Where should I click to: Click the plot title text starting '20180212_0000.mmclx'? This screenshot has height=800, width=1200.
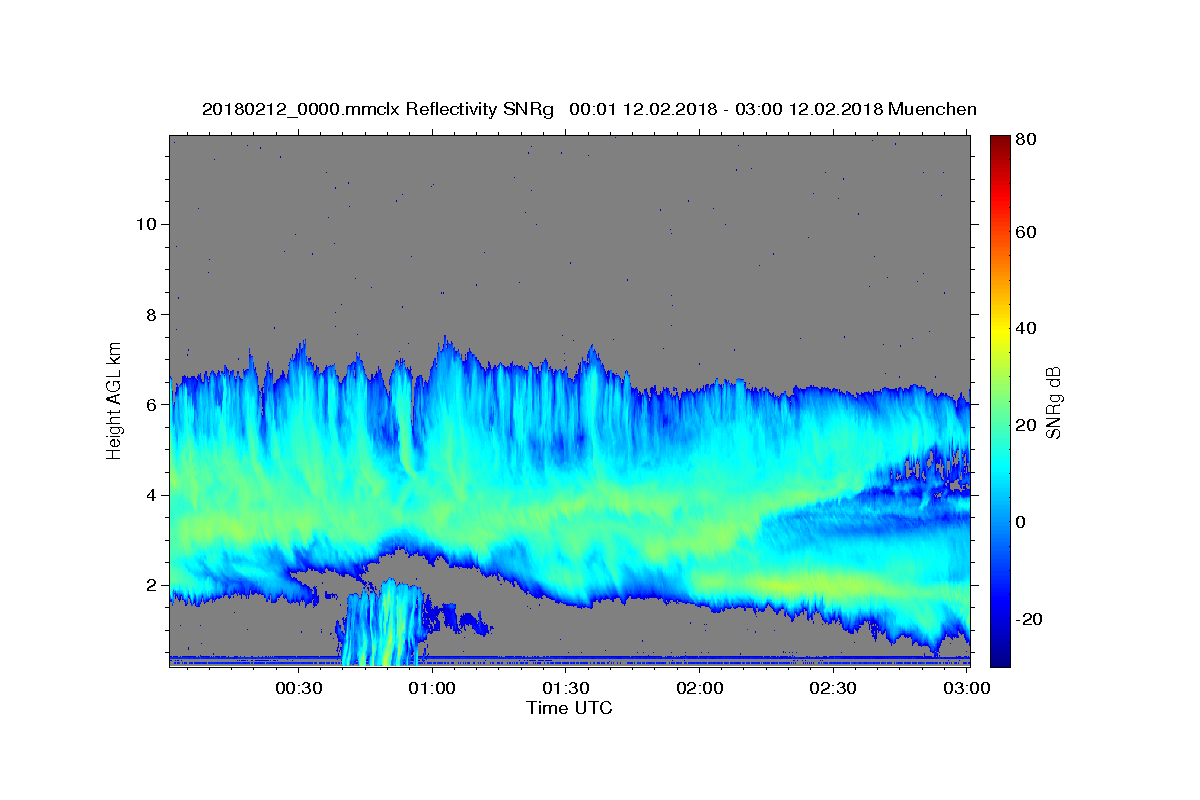tap(589, 109)
